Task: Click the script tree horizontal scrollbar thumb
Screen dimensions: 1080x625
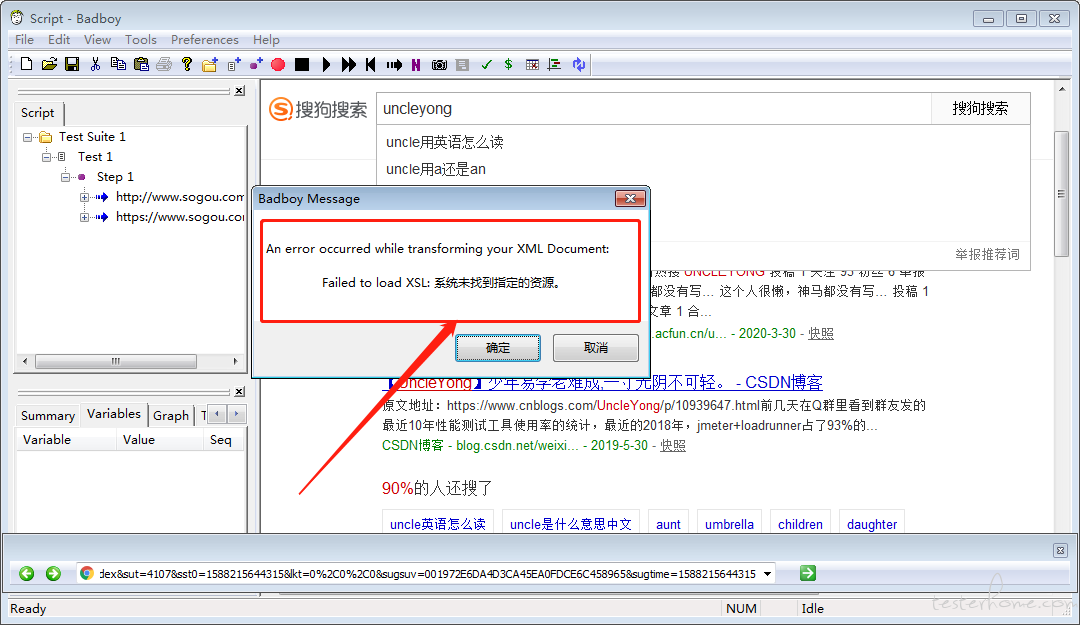Action: tap(116, 361)
